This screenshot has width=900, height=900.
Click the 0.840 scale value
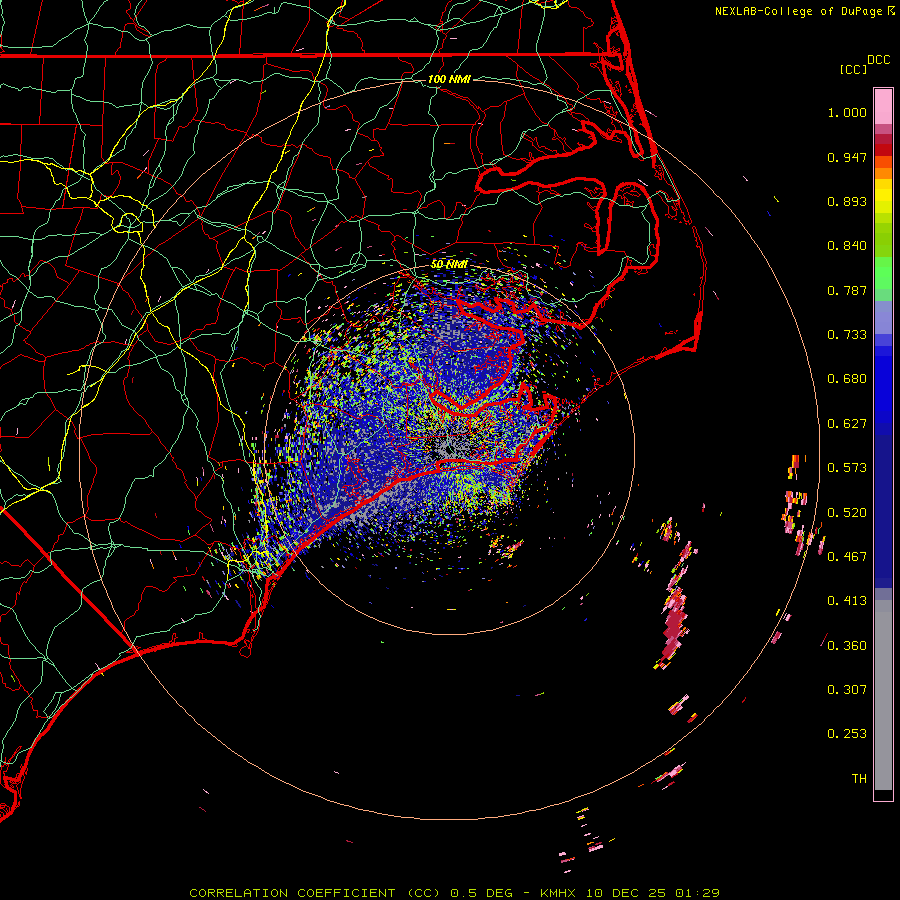[847, 246]
